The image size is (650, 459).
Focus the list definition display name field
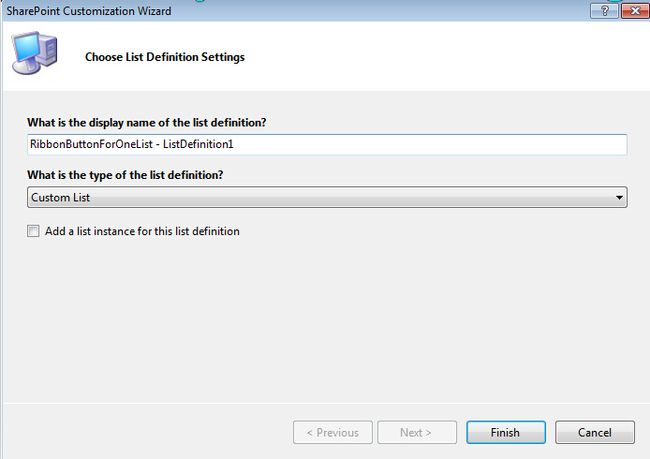pyautogui.click(x=327, y=144)
